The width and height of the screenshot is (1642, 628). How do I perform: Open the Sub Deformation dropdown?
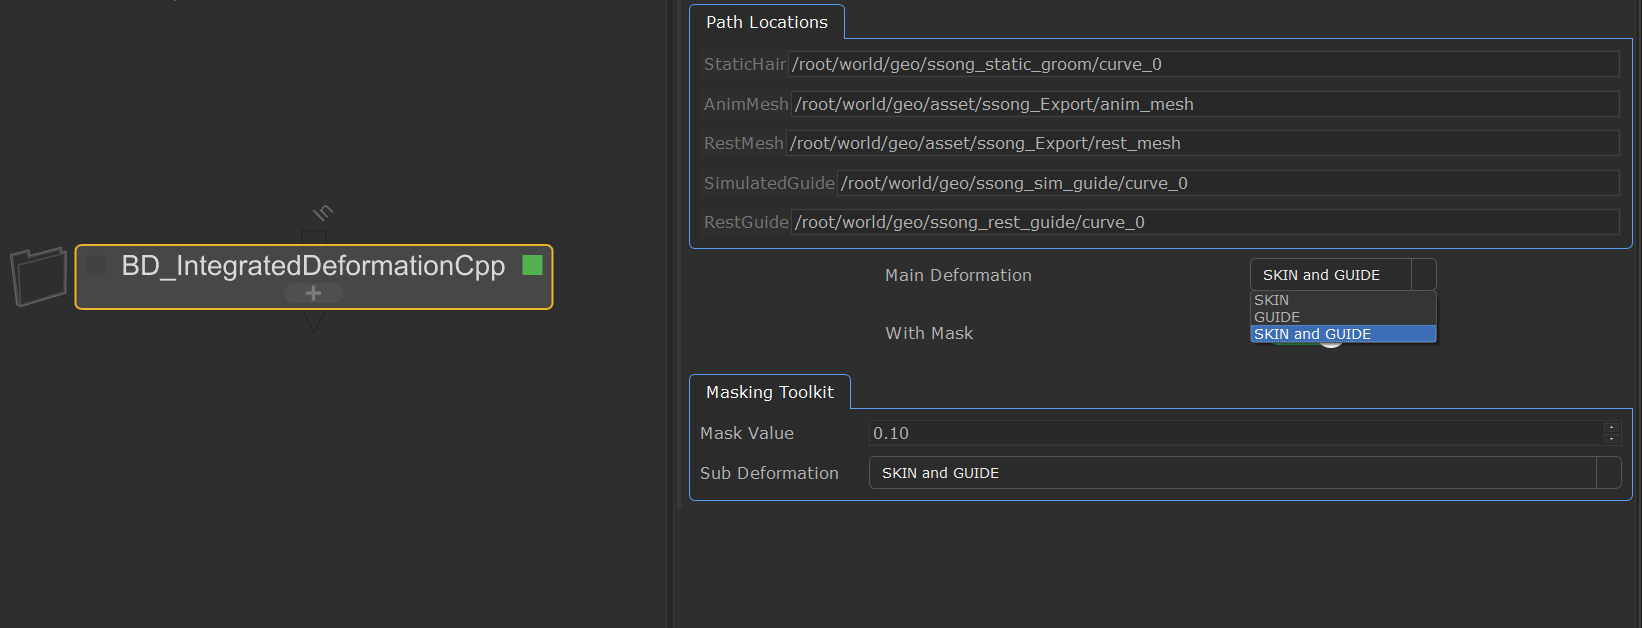(1244, 473)
